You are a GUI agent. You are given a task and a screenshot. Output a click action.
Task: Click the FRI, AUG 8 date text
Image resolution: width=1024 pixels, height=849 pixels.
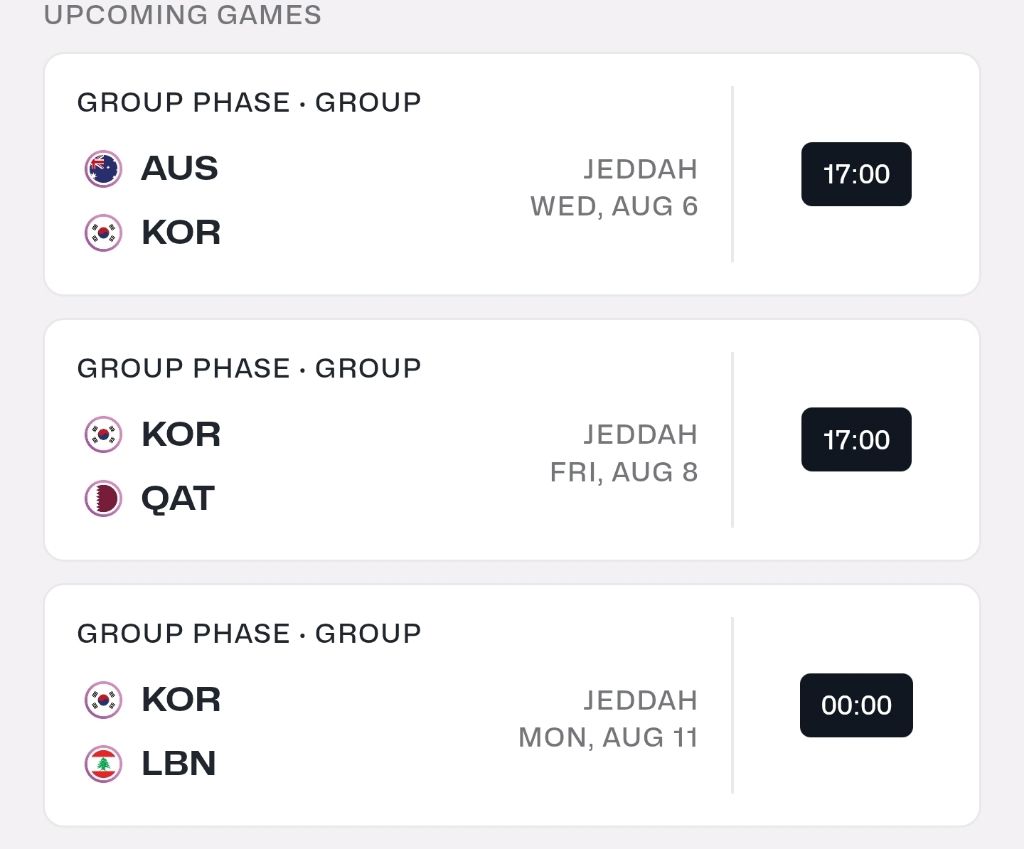(624, 472)
